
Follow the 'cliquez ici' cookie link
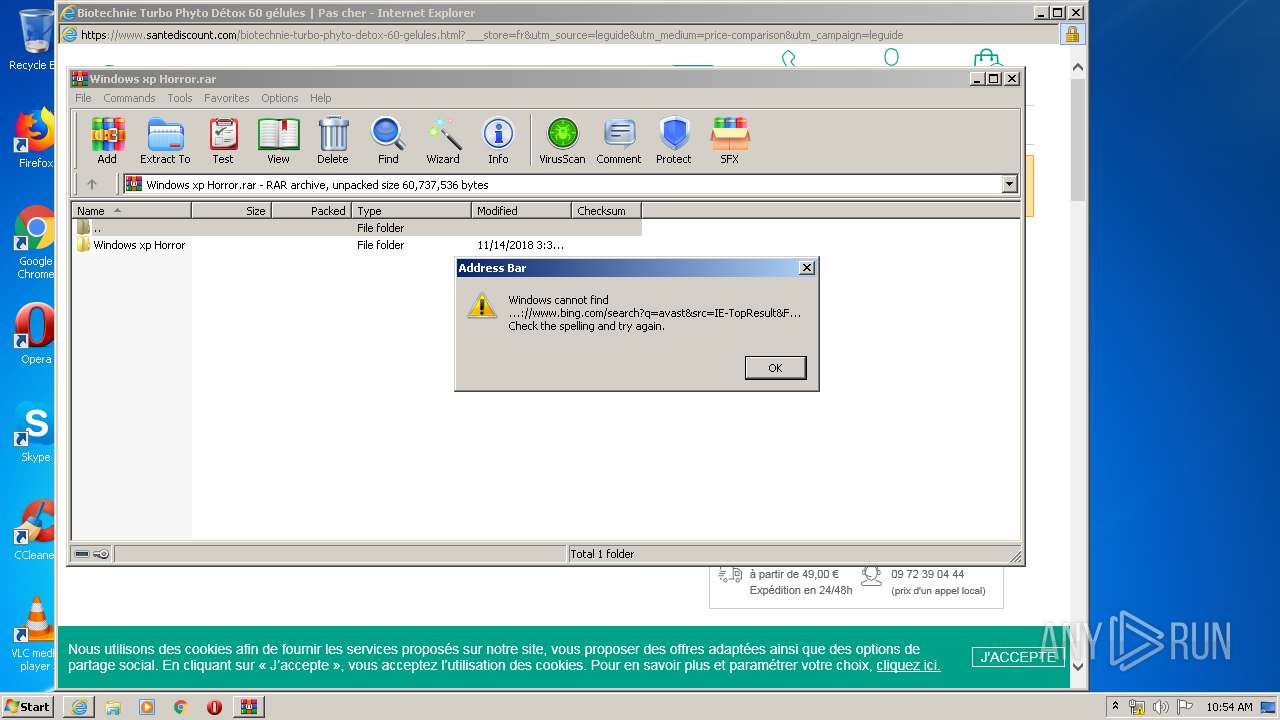pyautogui.click(x=908, y=665)
